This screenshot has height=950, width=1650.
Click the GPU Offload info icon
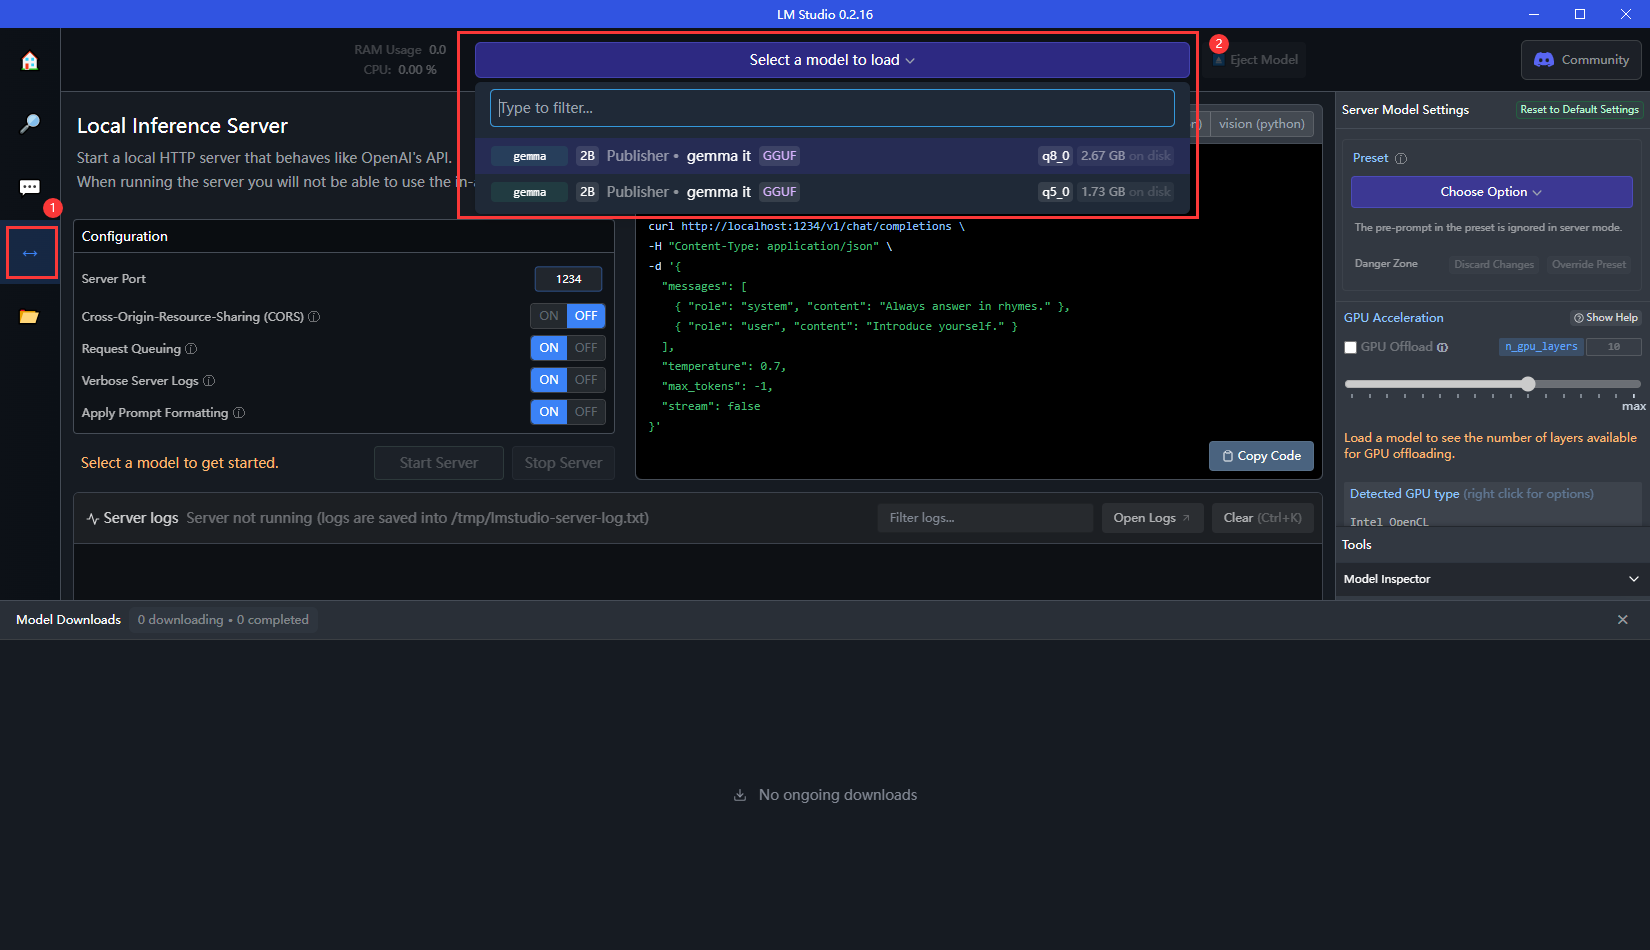(x=1442, y=347)
